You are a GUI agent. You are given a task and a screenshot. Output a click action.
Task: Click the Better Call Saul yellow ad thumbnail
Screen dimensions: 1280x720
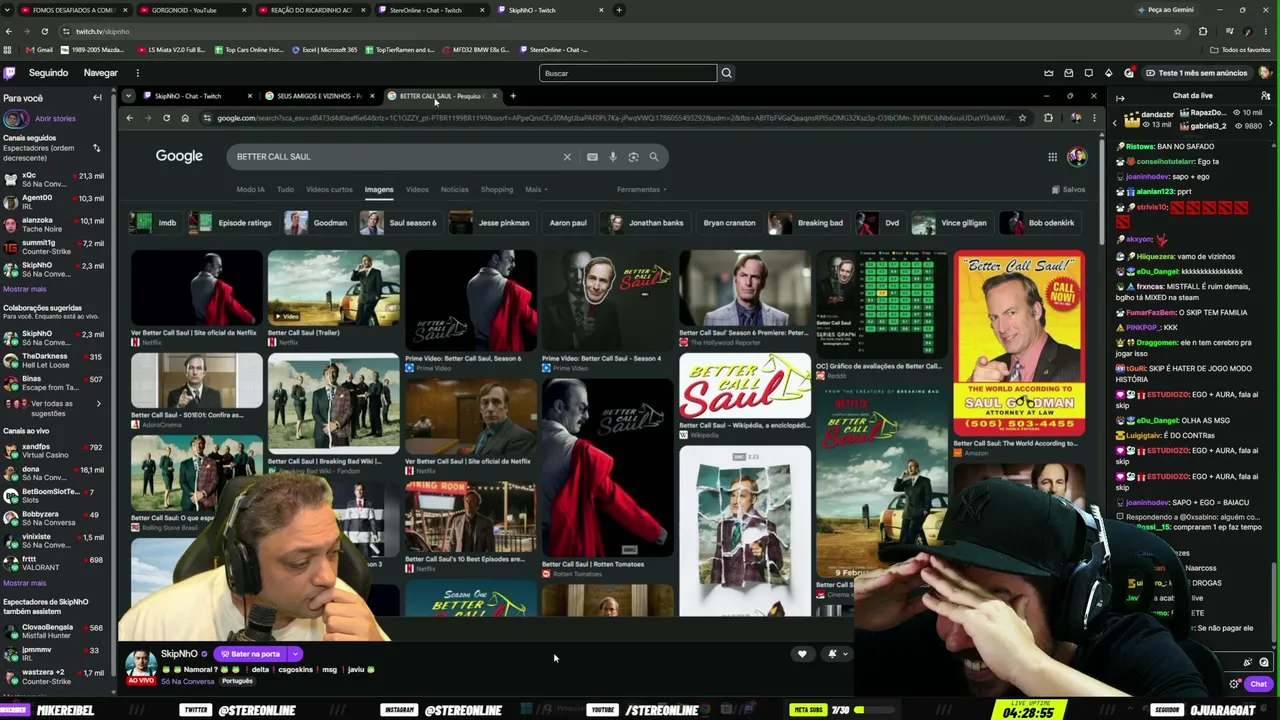[1019, 344]
